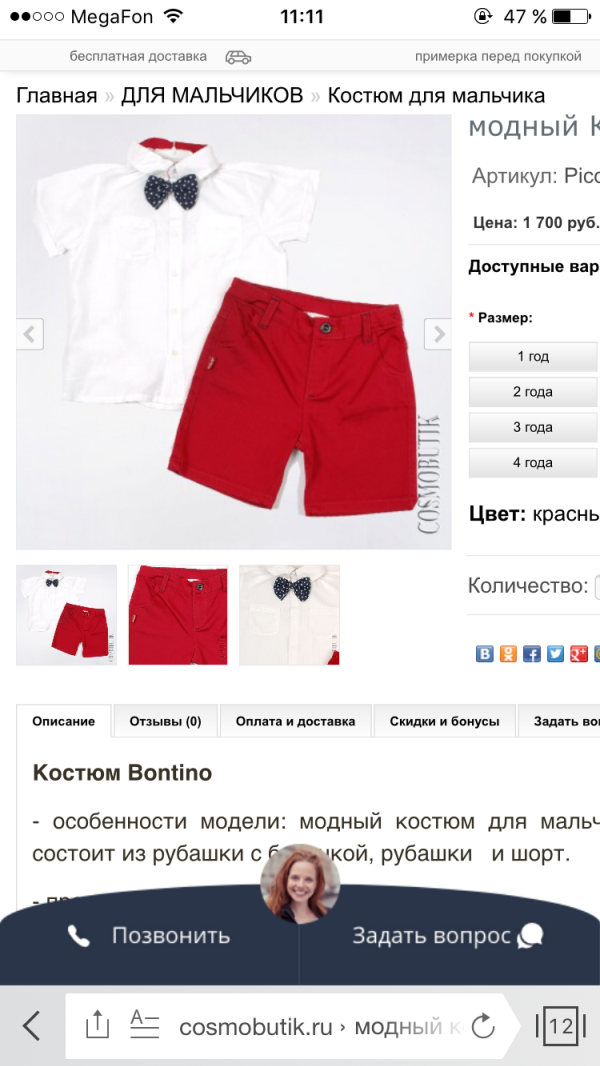
Task: Open browser share icon
Action: click(x=97, y=1025)
